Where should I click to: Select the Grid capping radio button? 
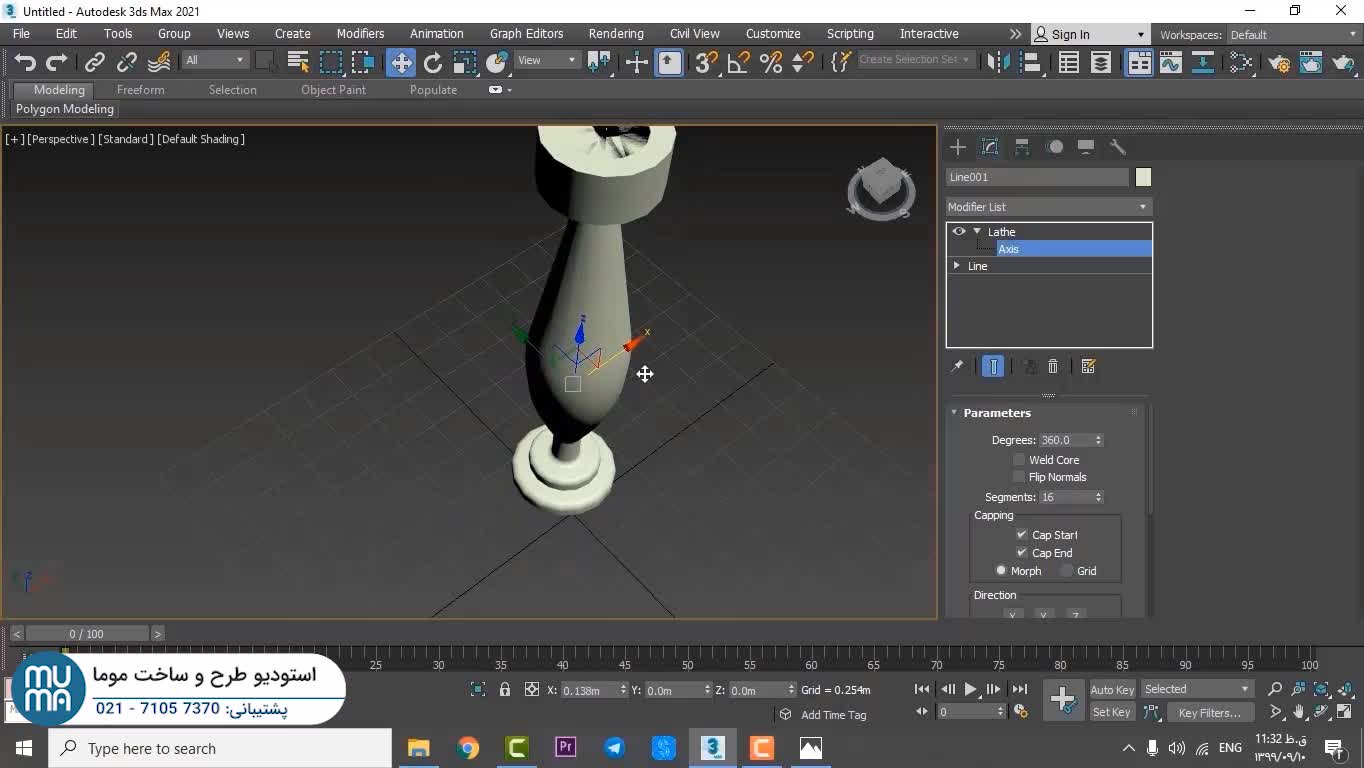(1067, 571)
